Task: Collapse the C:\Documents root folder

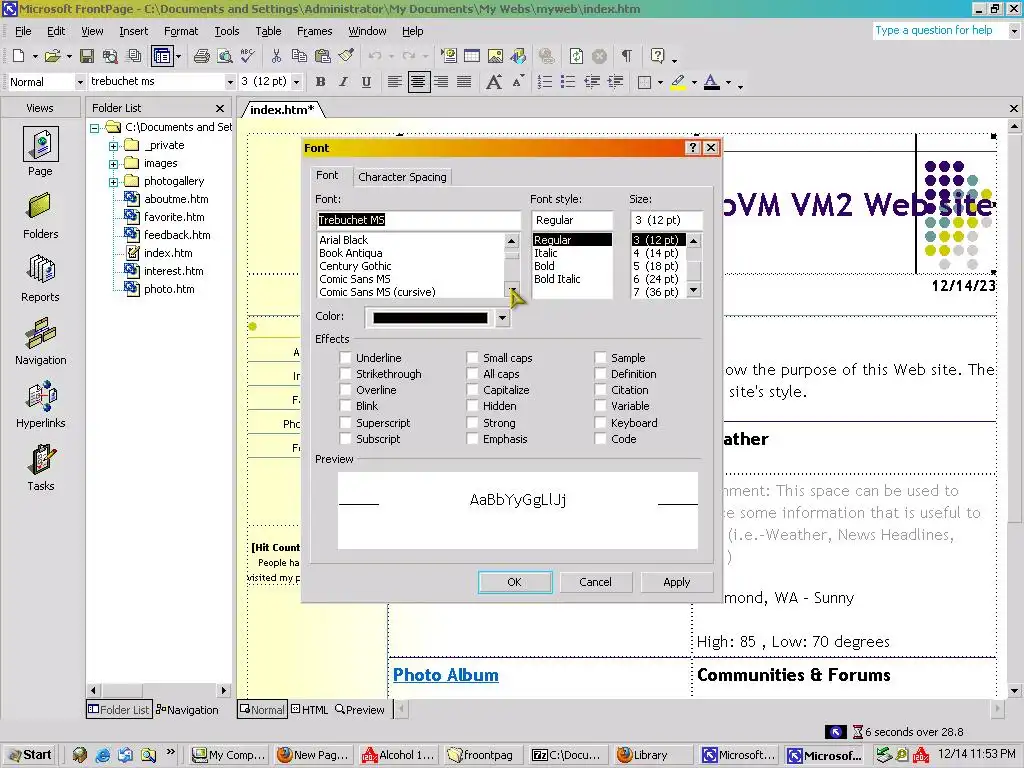Action: tap(95, 128)
